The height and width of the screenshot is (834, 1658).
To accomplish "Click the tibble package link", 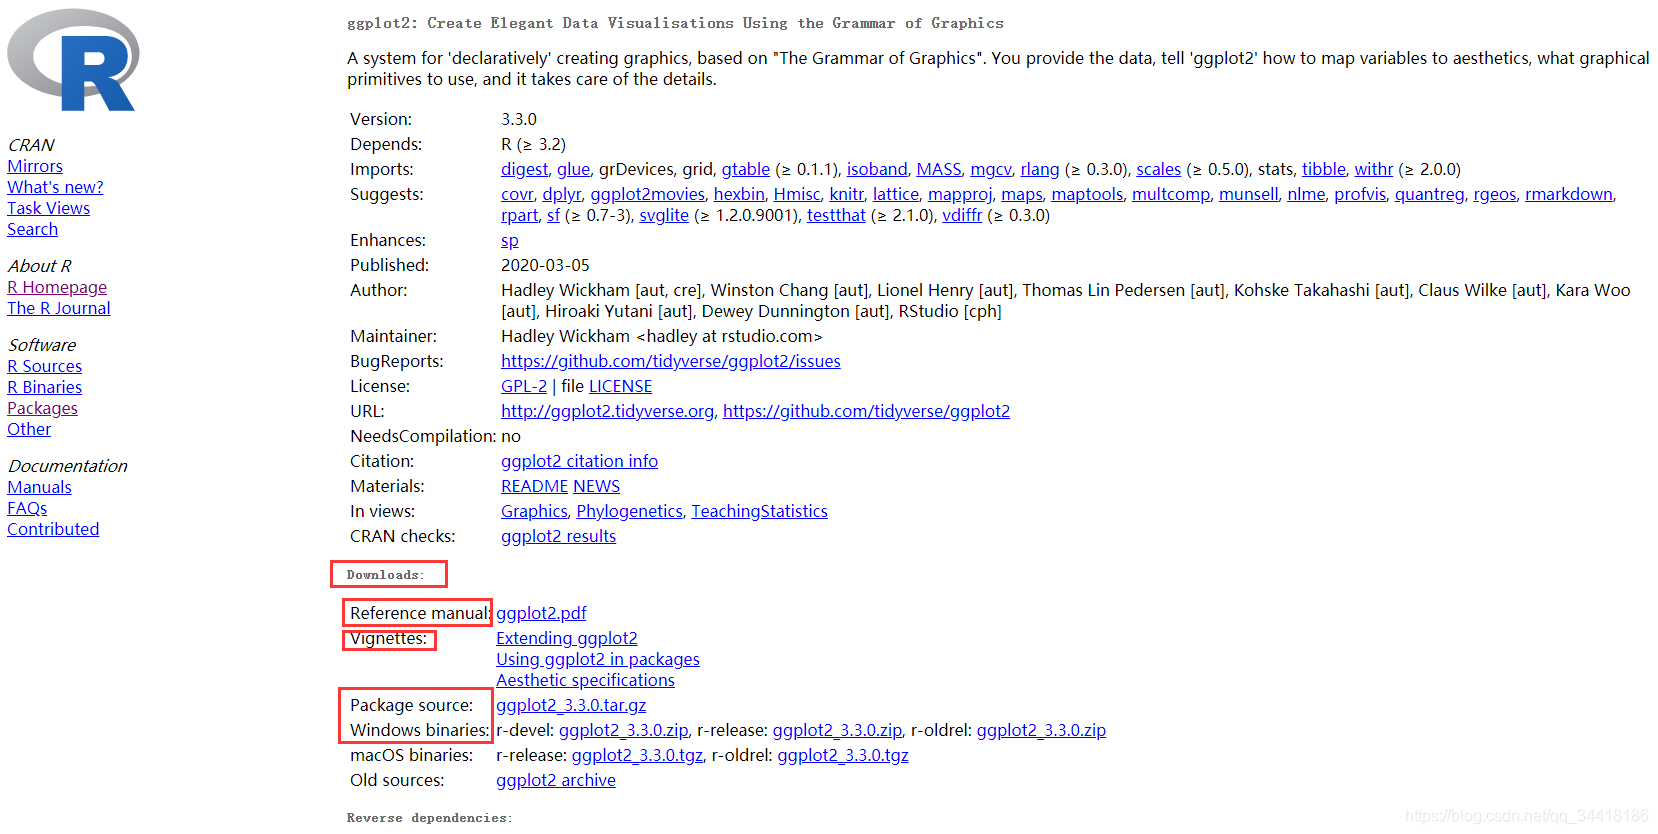I will (x=1324, y=169).
